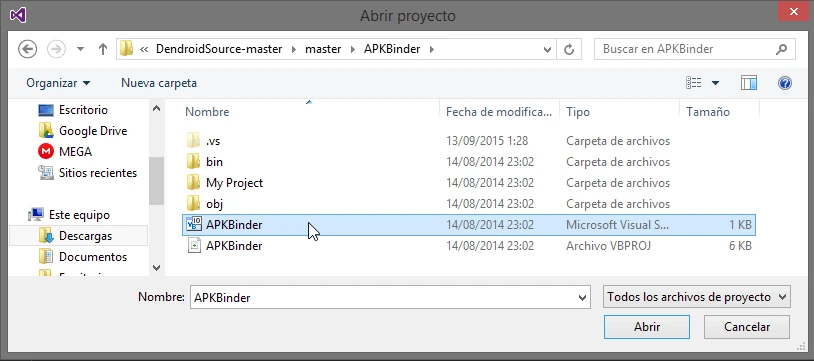Select the APKBinder Visual Studio solution file

[x=469, y=225]
